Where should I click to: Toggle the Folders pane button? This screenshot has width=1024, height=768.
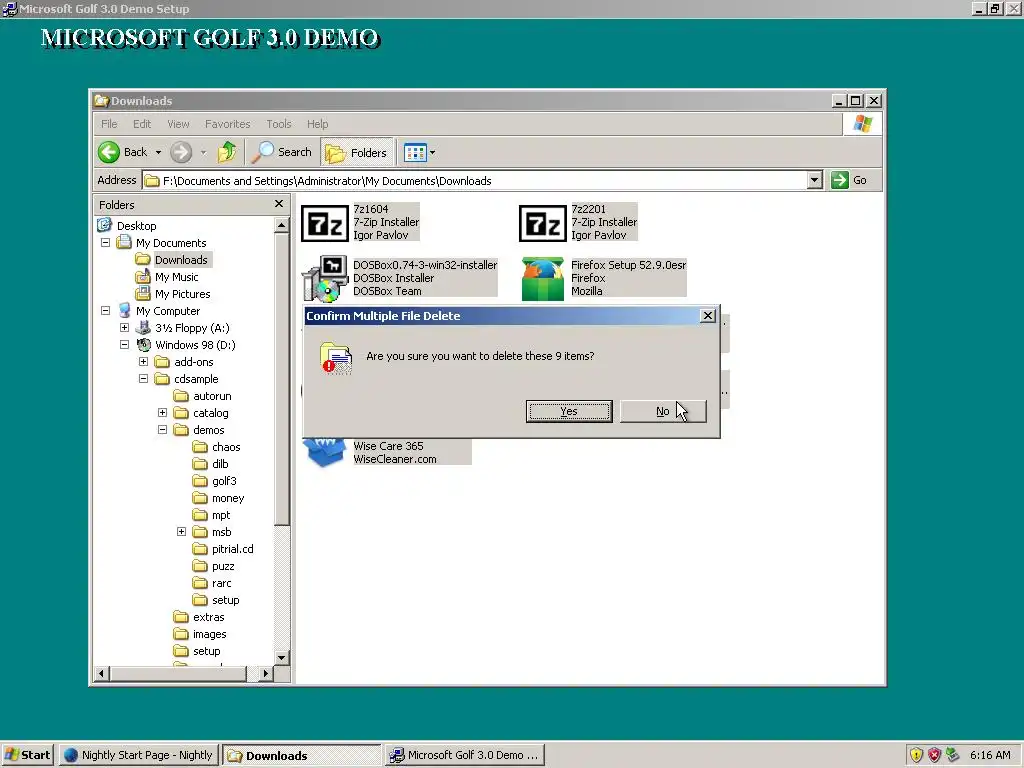click(357, 152)
